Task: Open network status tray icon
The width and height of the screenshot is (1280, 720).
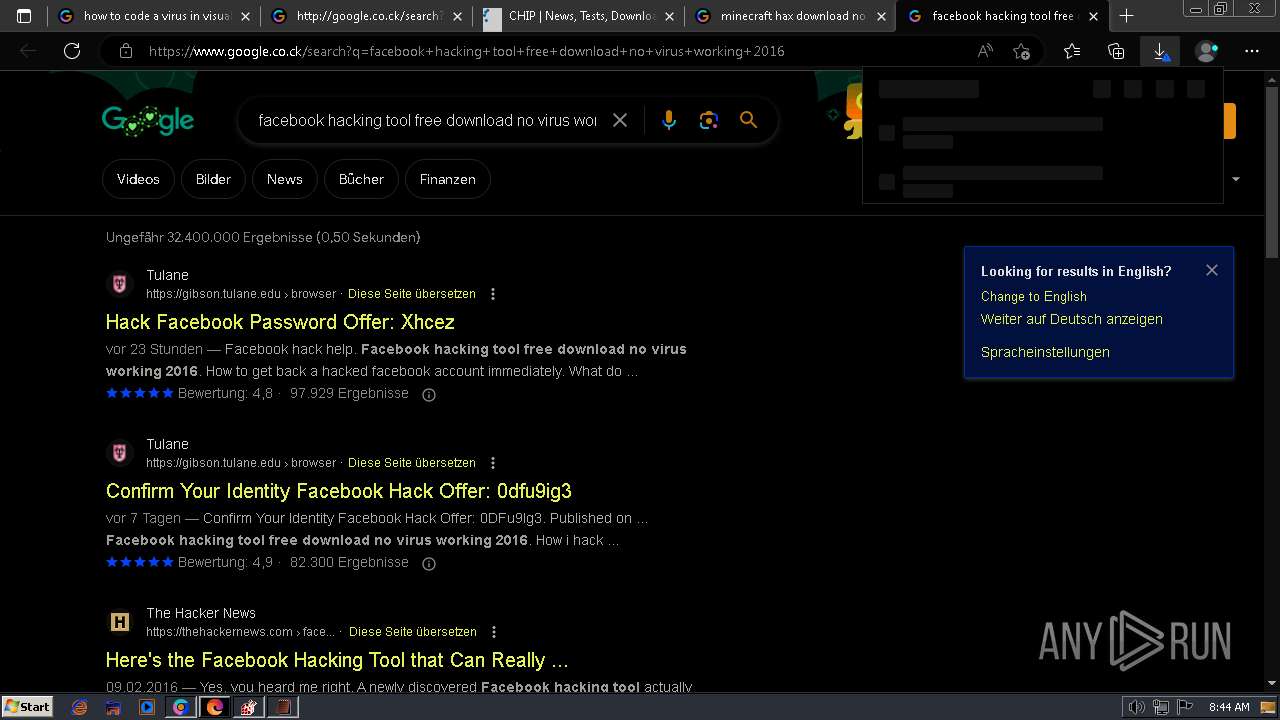Action: (1160, 707)
